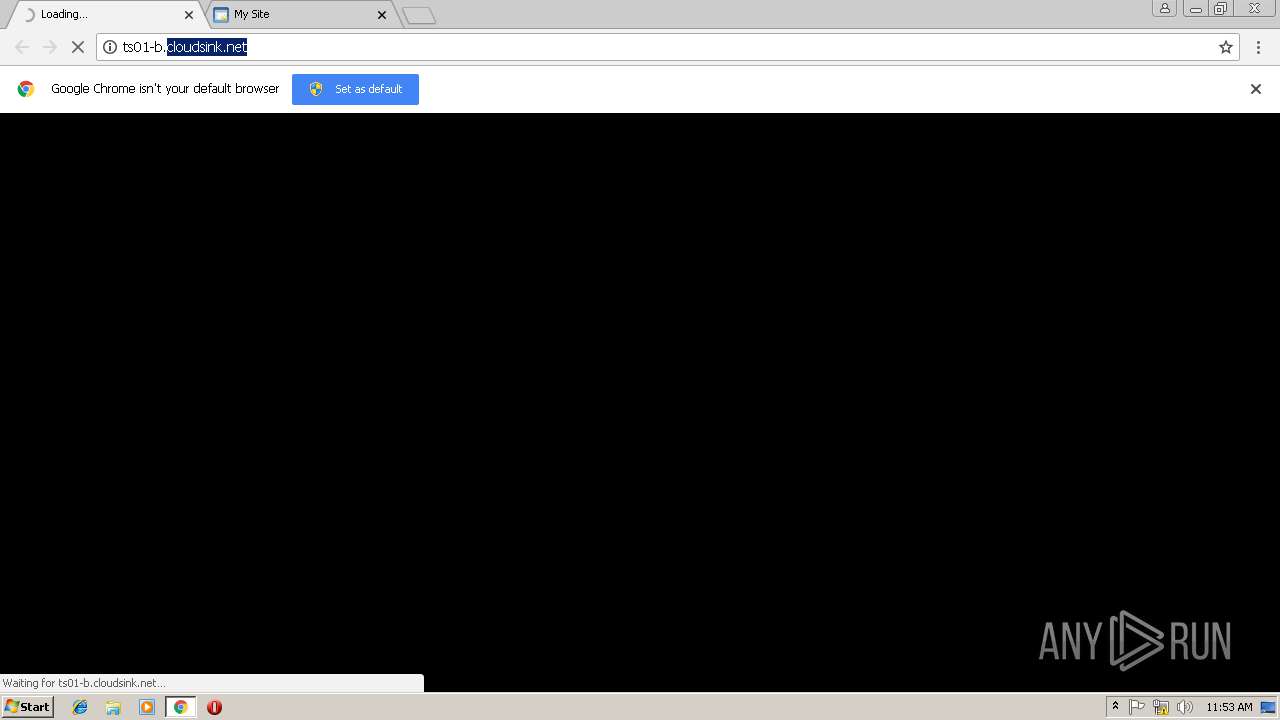Select the Chrome taskbar button
The height and width of the screenshot is (720, 1280).
(x=180, y=707)
